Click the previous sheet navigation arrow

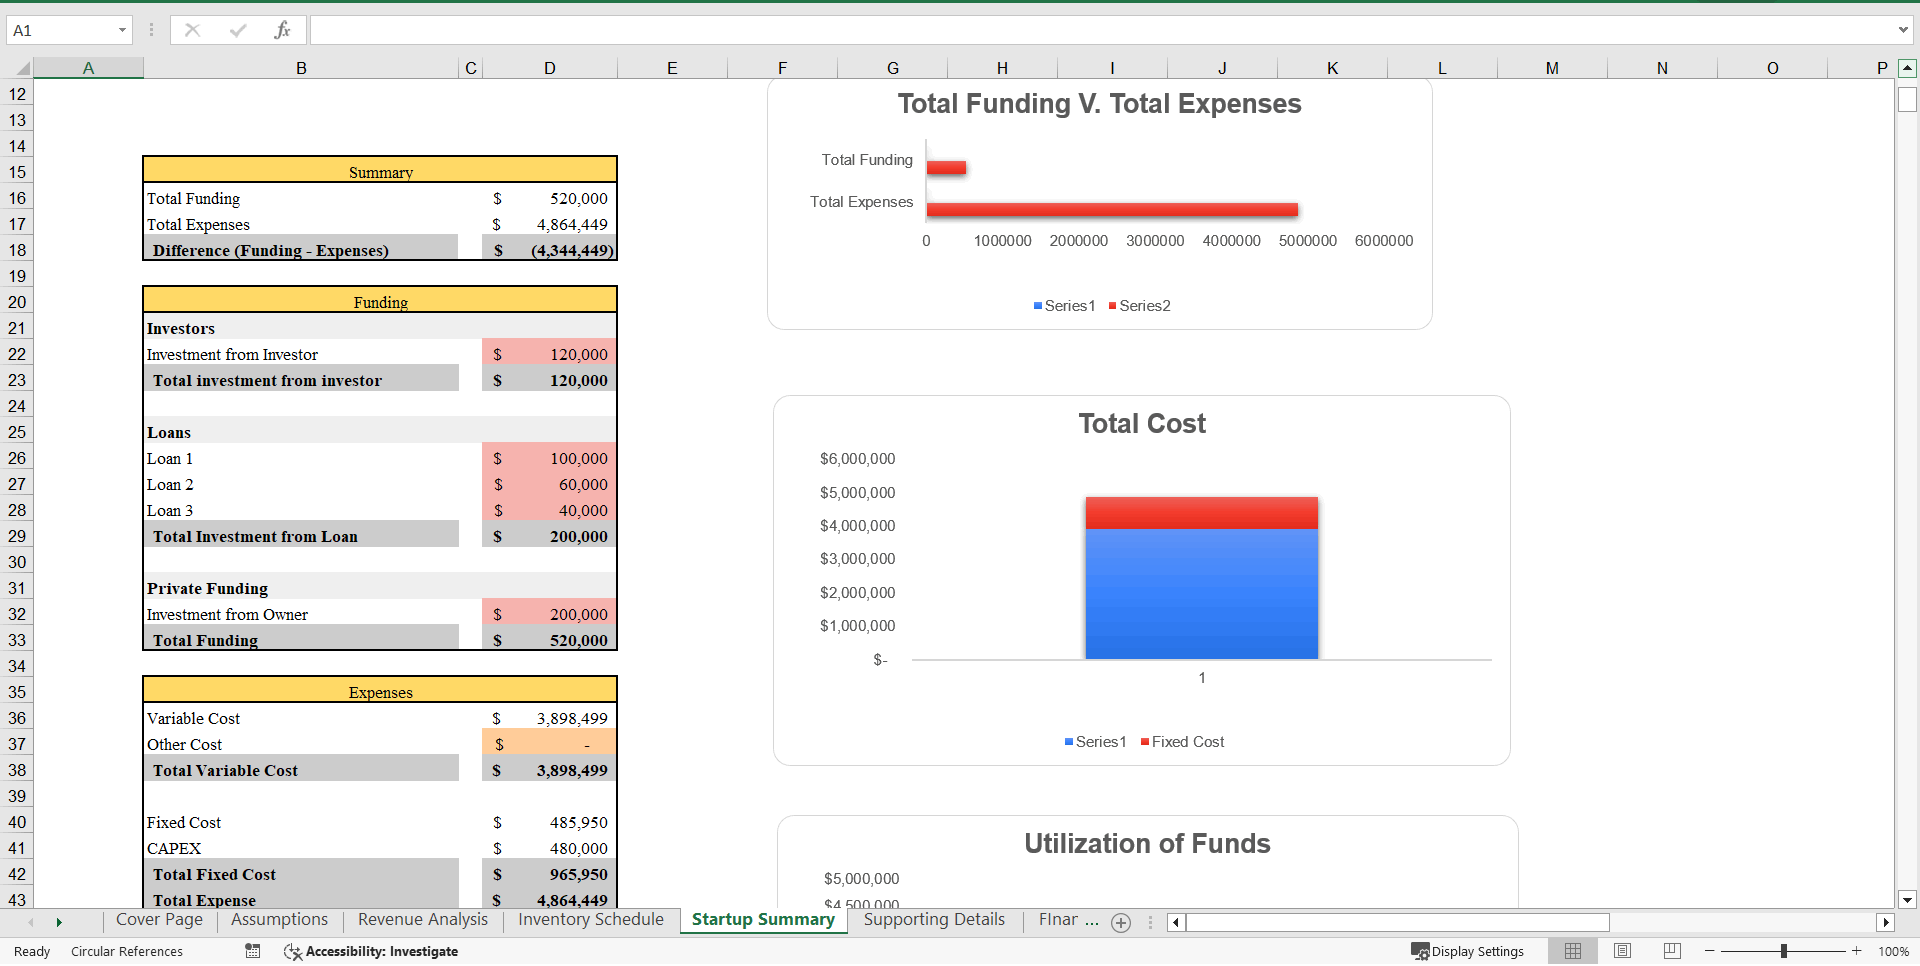[x=31, y=922]
